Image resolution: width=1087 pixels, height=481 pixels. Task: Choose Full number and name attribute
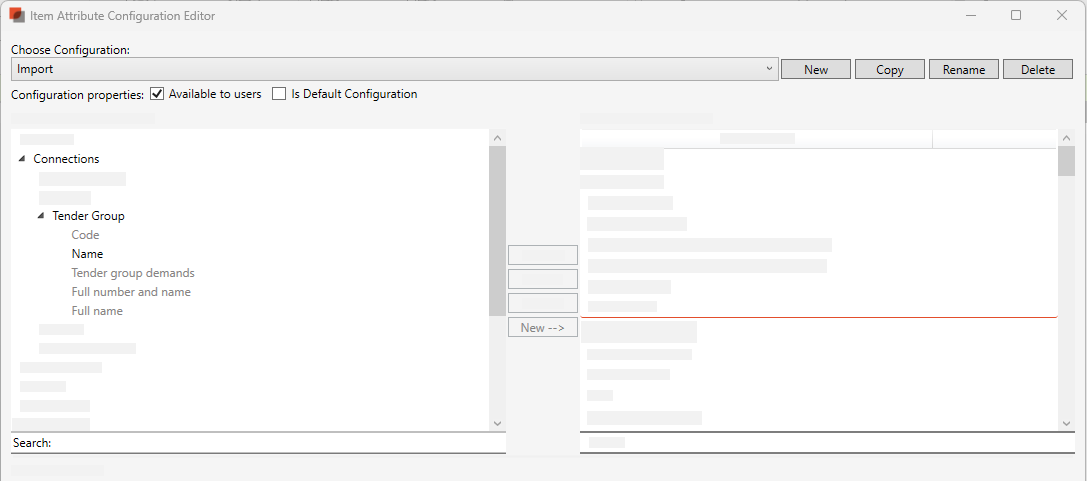pos(130,292)
